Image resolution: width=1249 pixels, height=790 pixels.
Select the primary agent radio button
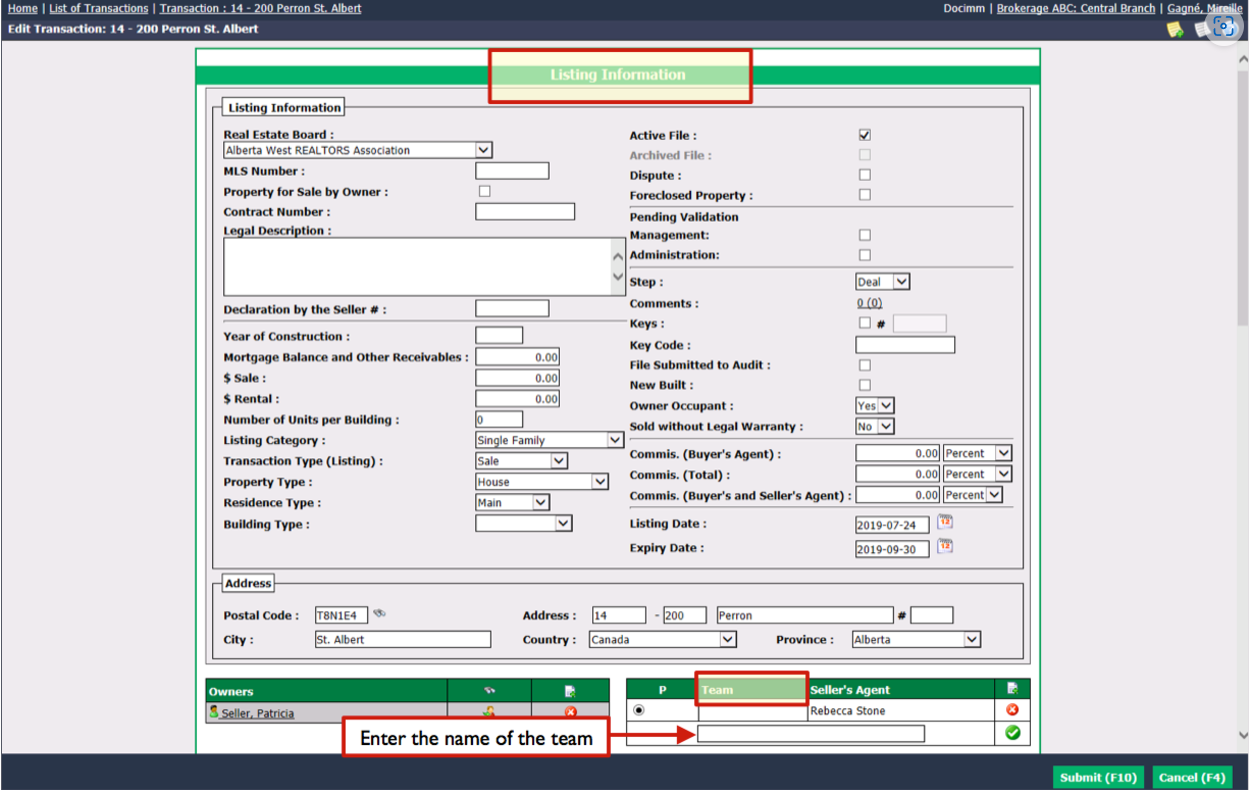[x=639, y=711]
